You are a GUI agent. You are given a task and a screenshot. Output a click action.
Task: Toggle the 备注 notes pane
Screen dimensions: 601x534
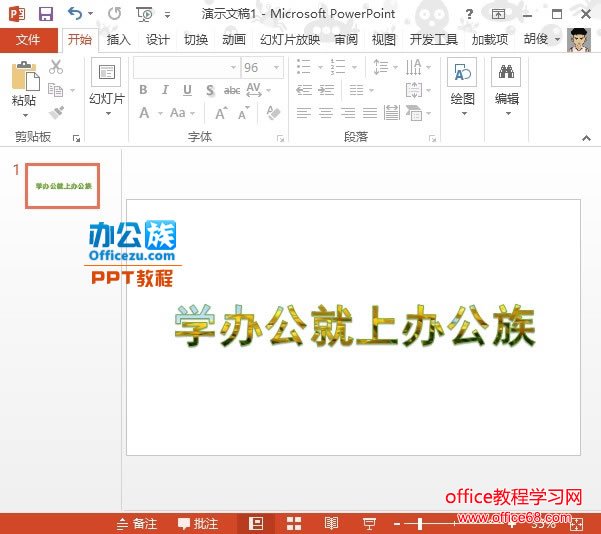[137, 524]
